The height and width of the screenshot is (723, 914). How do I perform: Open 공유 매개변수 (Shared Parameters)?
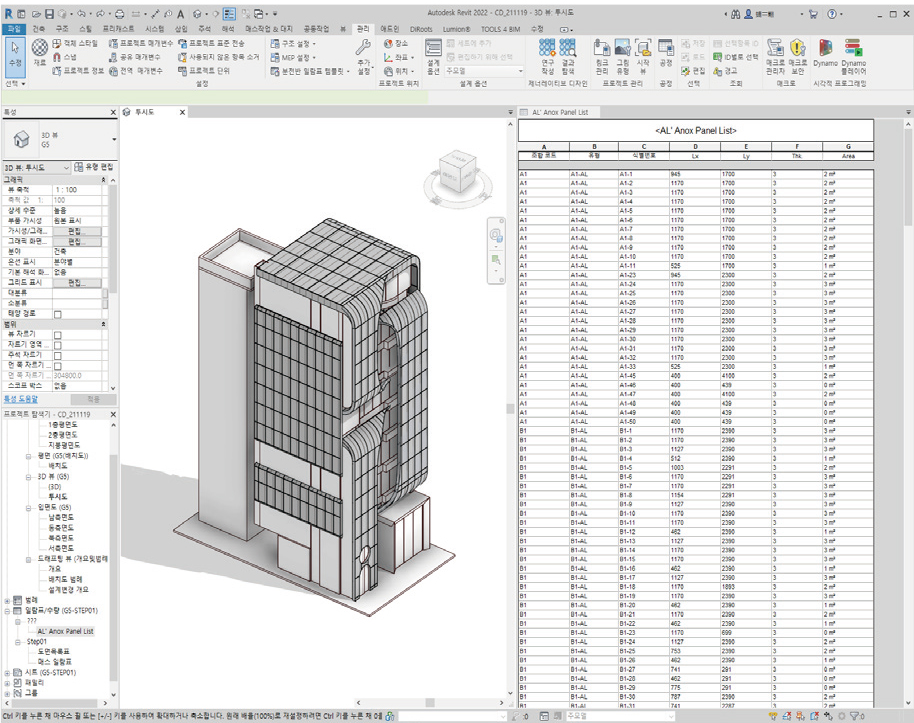[134, 57]
